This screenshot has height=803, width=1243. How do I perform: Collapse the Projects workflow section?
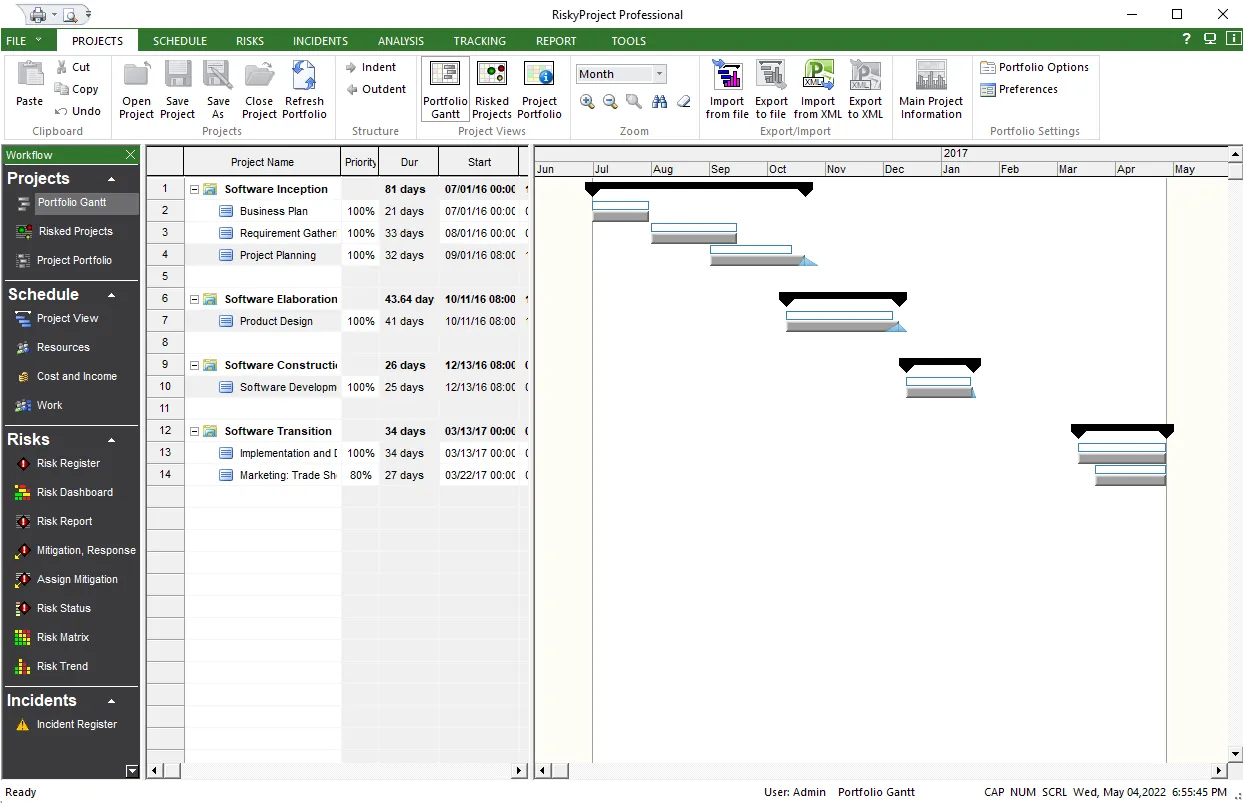(x=111, y=179)
